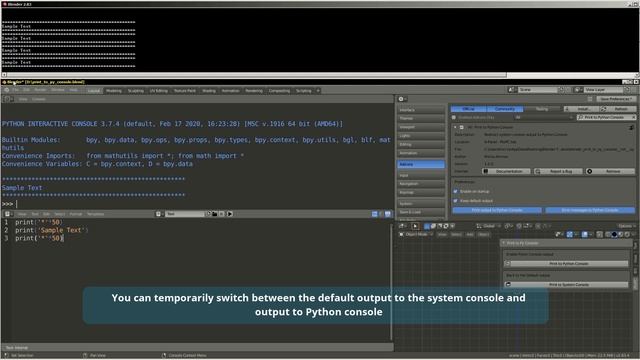Click the Remove add-on button
The width and height of the screenshot is (640, 360).
coord(611,171)
